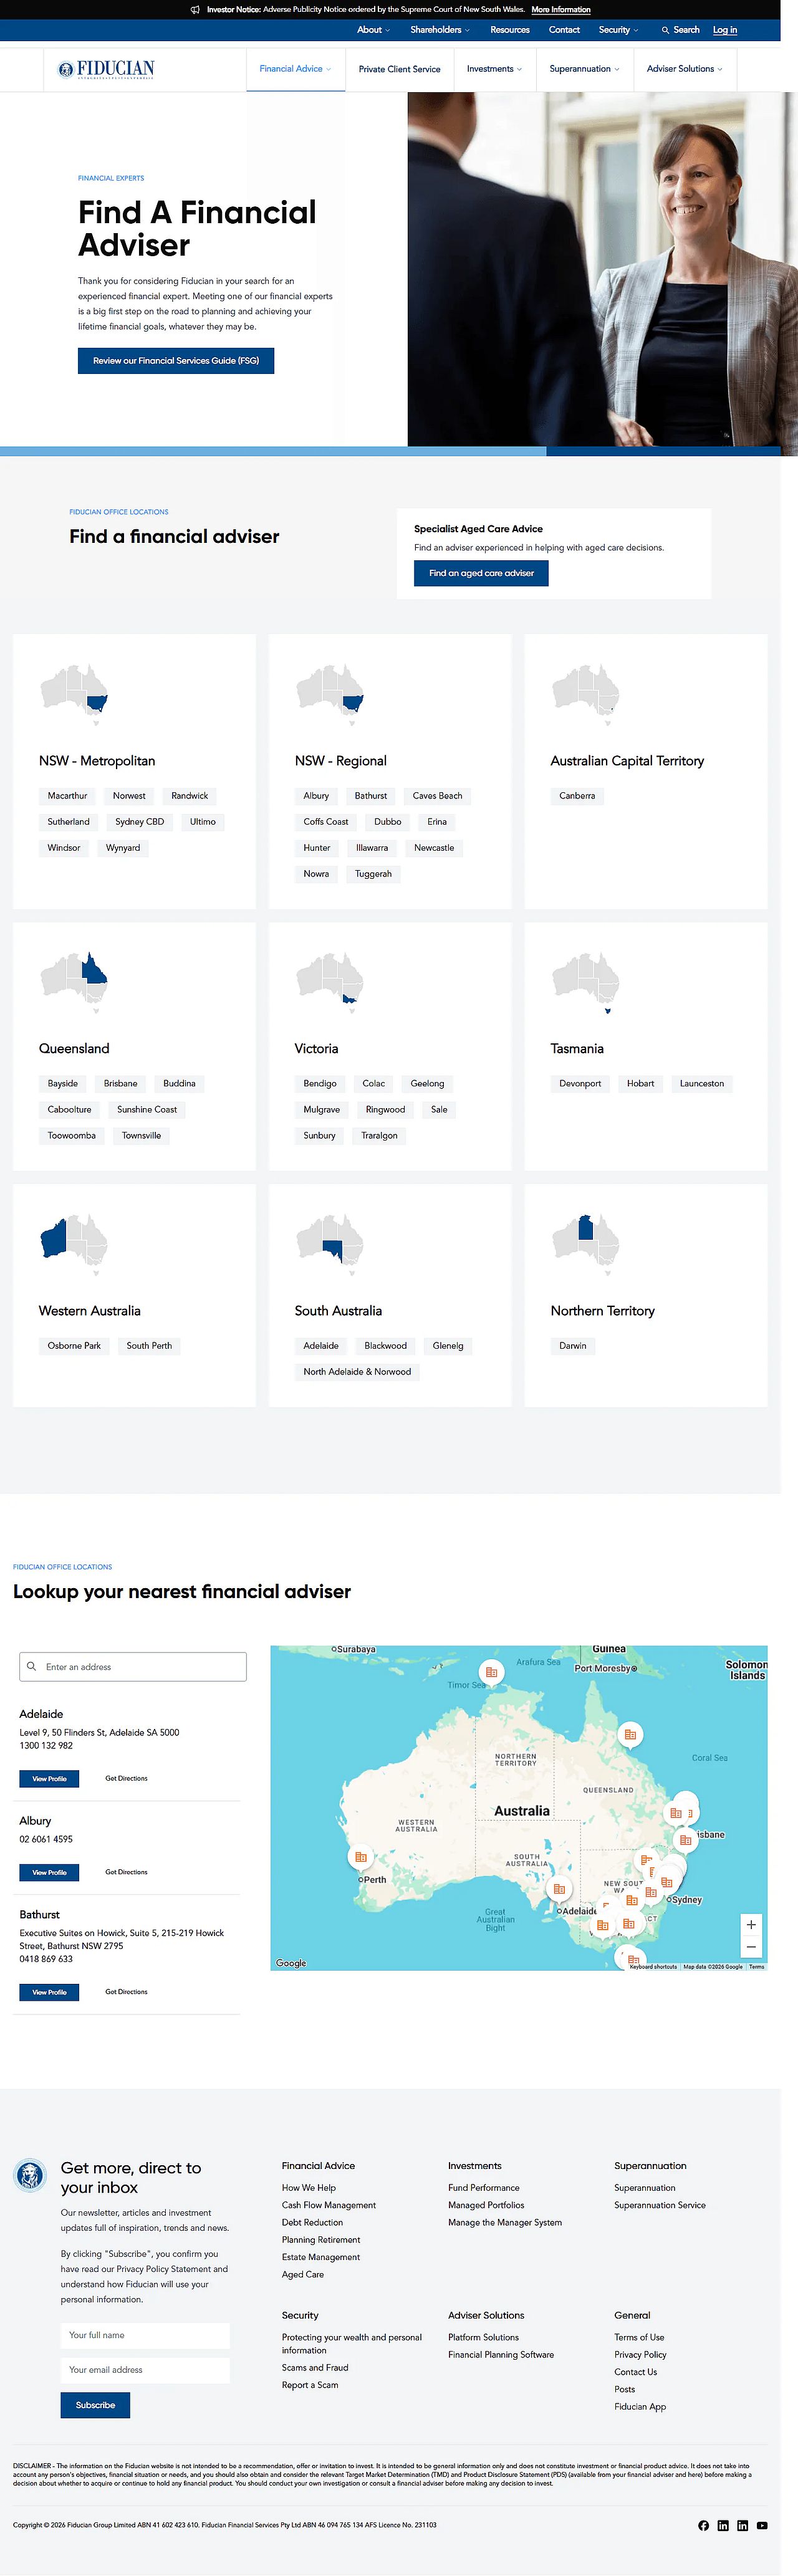This screenshot has height=2576, width=798.
Task: Click the map Terms link
Action: pos(757,1967)
